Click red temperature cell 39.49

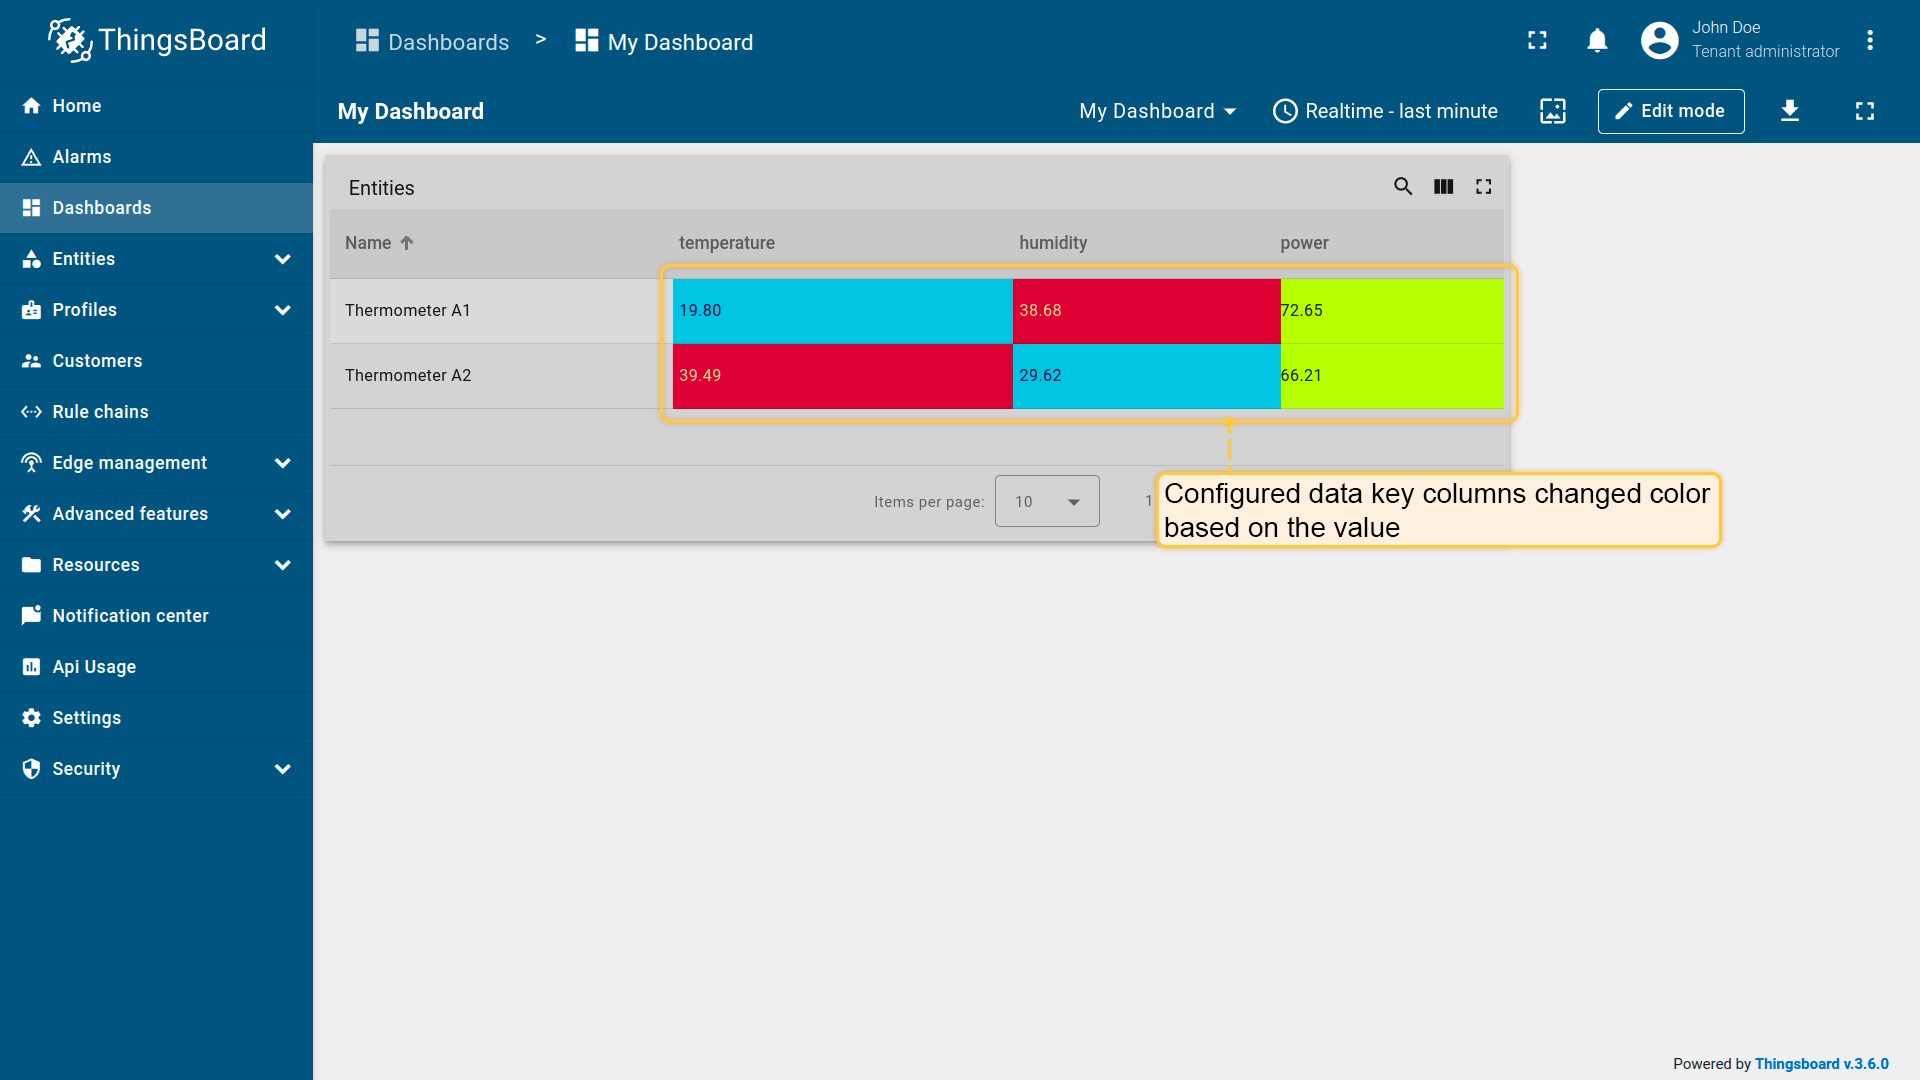(842, 376)
